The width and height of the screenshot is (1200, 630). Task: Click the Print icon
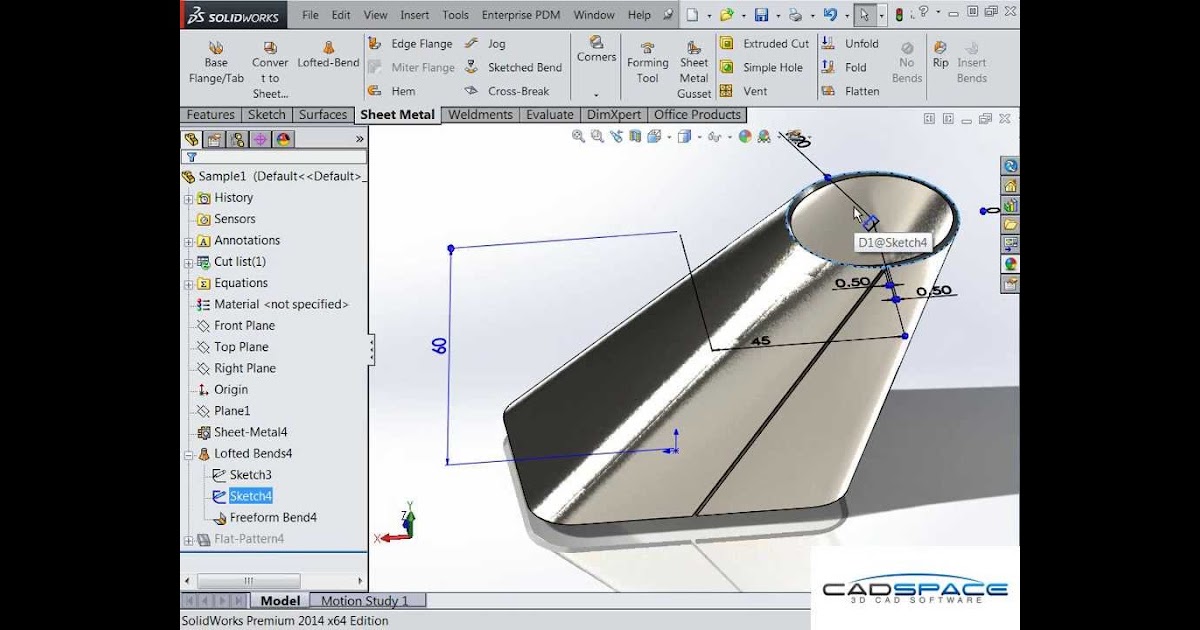pyautogui.click(x=795, y=15)
